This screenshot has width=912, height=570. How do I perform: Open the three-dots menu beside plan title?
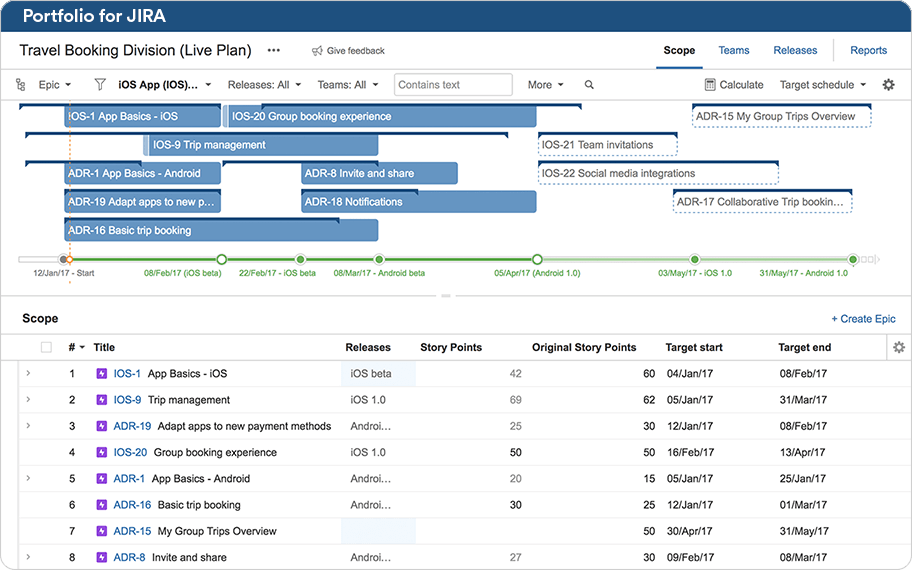(x=274, y=51)
